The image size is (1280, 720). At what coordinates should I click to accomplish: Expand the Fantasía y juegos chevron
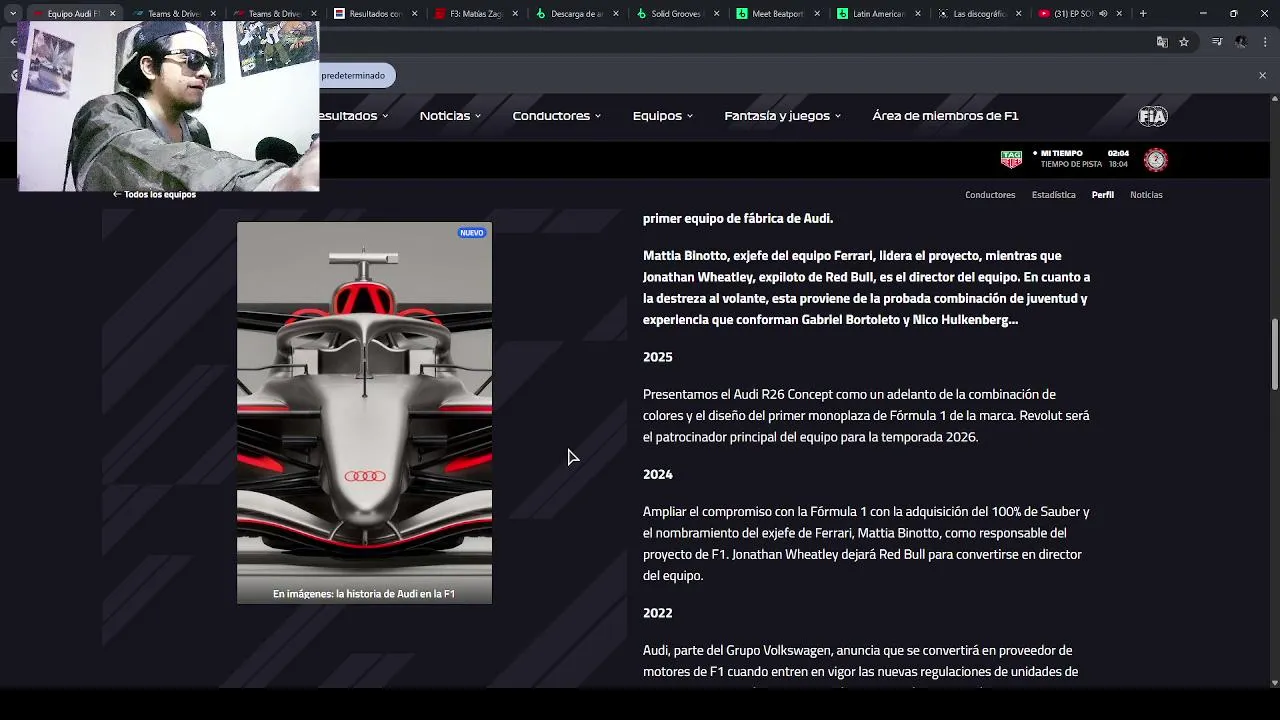click(x=837, y=116)
